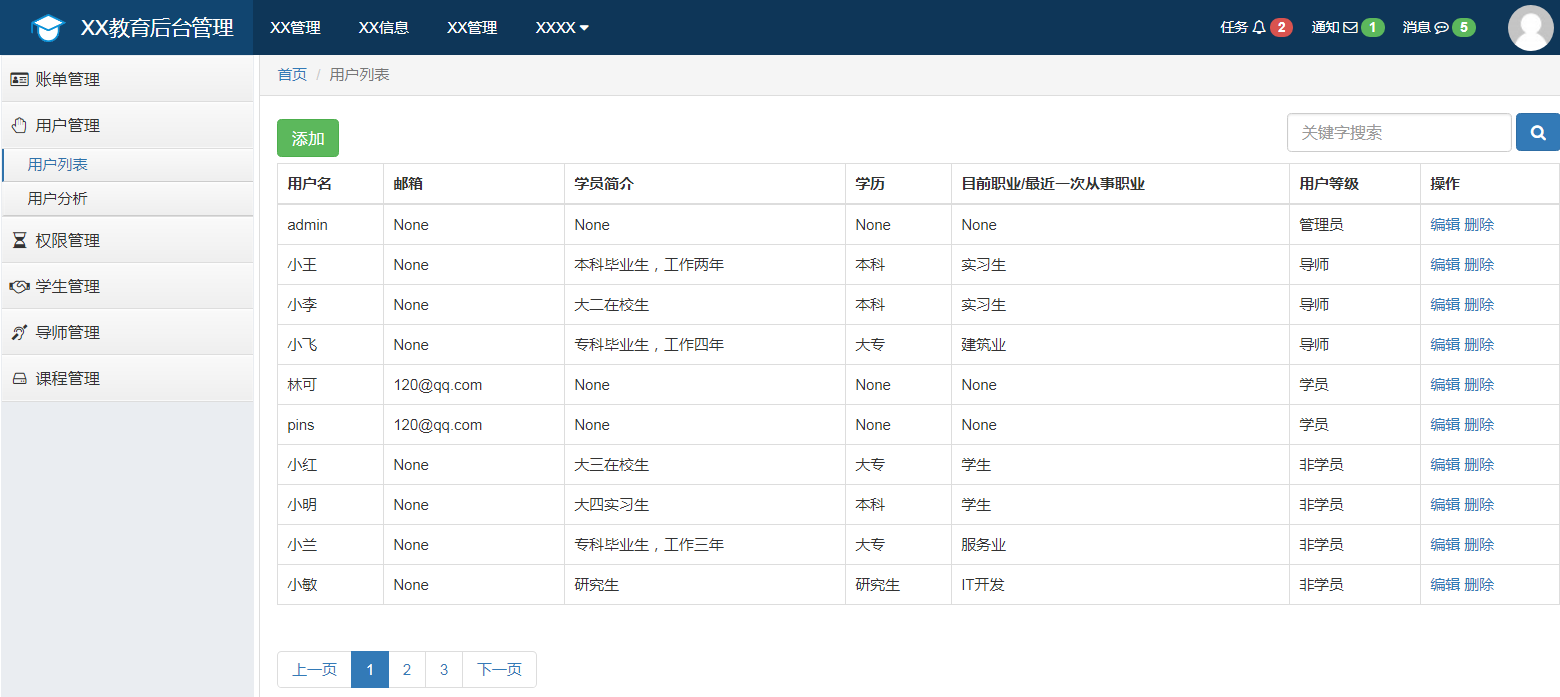Edit user 小红
Viewport: 1560px width, 697px height.
click(x=1445, y=465)
